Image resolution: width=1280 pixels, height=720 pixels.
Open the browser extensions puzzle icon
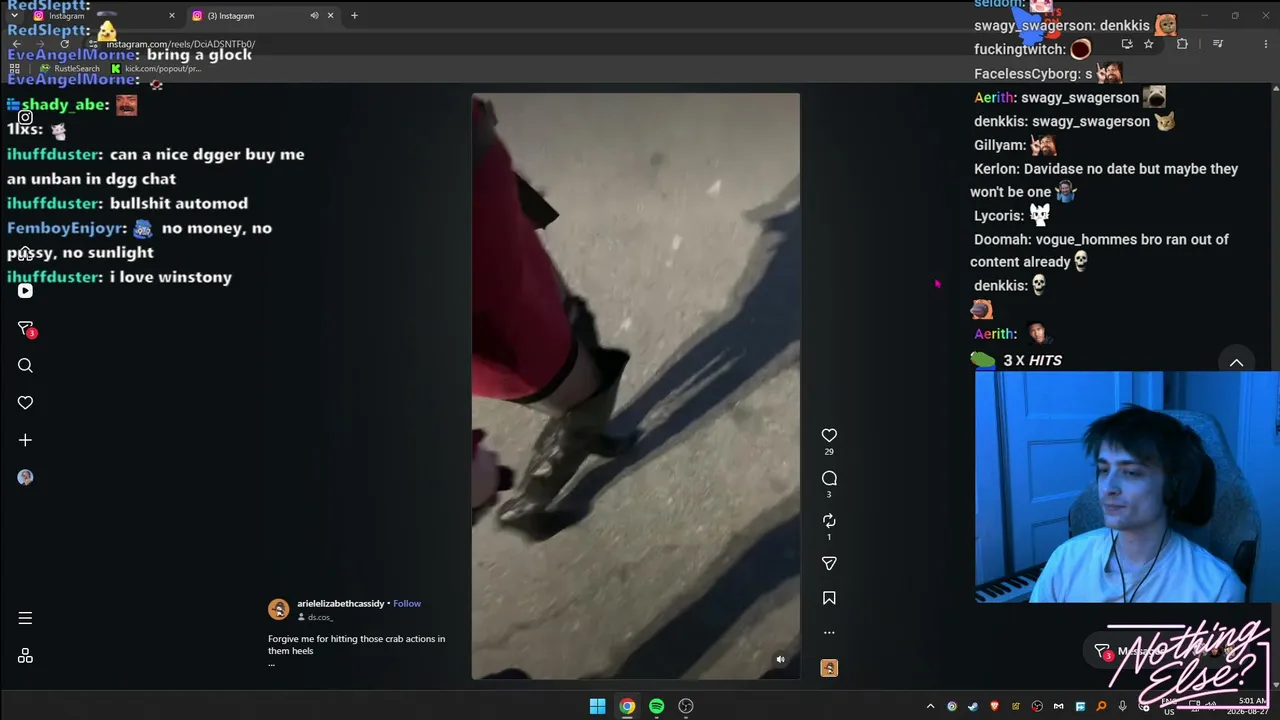click(1182, 44)
